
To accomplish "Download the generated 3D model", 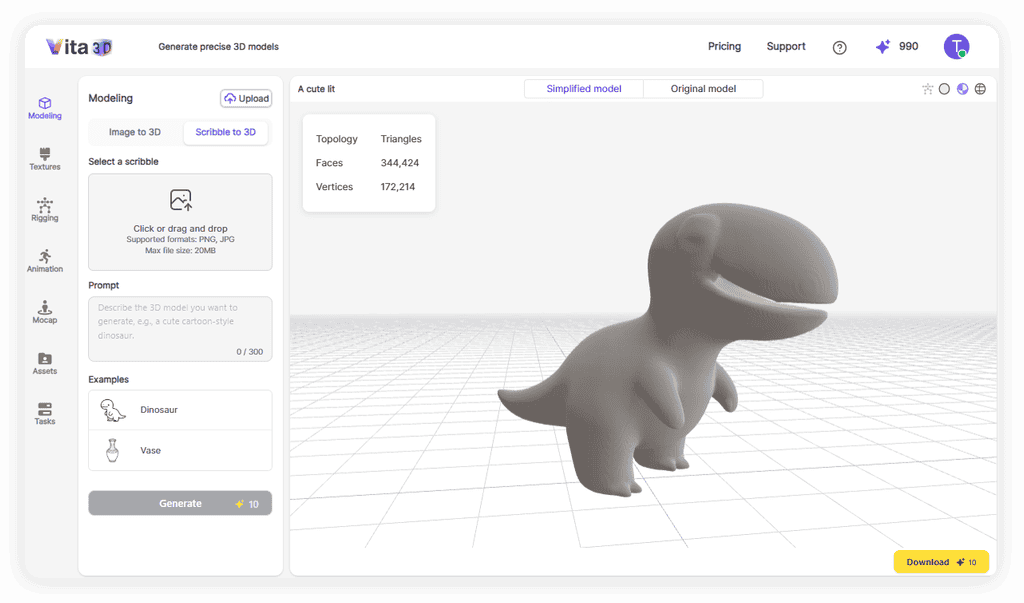I will 940,561.
